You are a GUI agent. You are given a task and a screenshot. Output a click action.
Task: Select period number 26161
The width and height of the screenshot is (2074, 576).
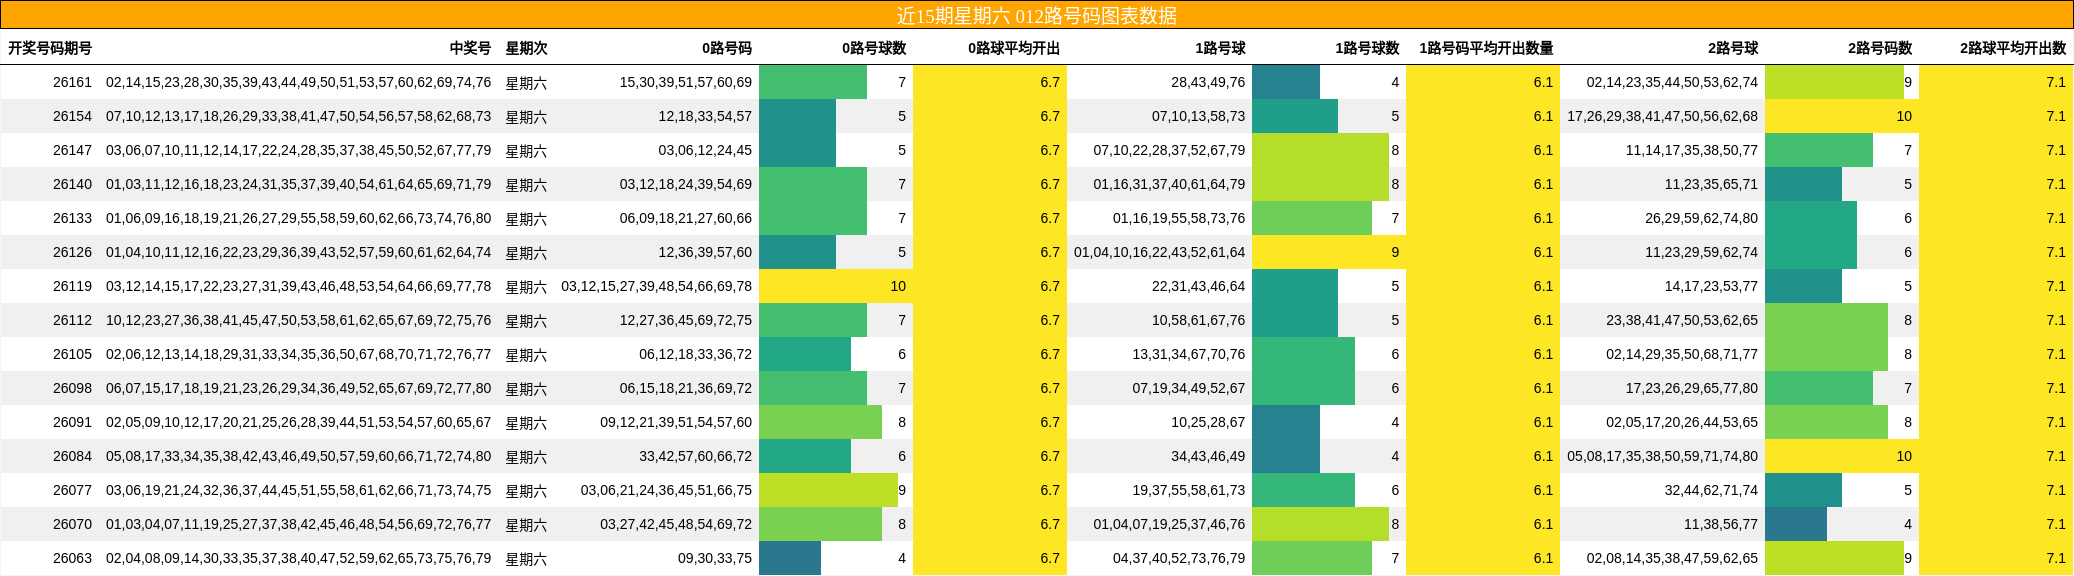click(x=72, y=82)
